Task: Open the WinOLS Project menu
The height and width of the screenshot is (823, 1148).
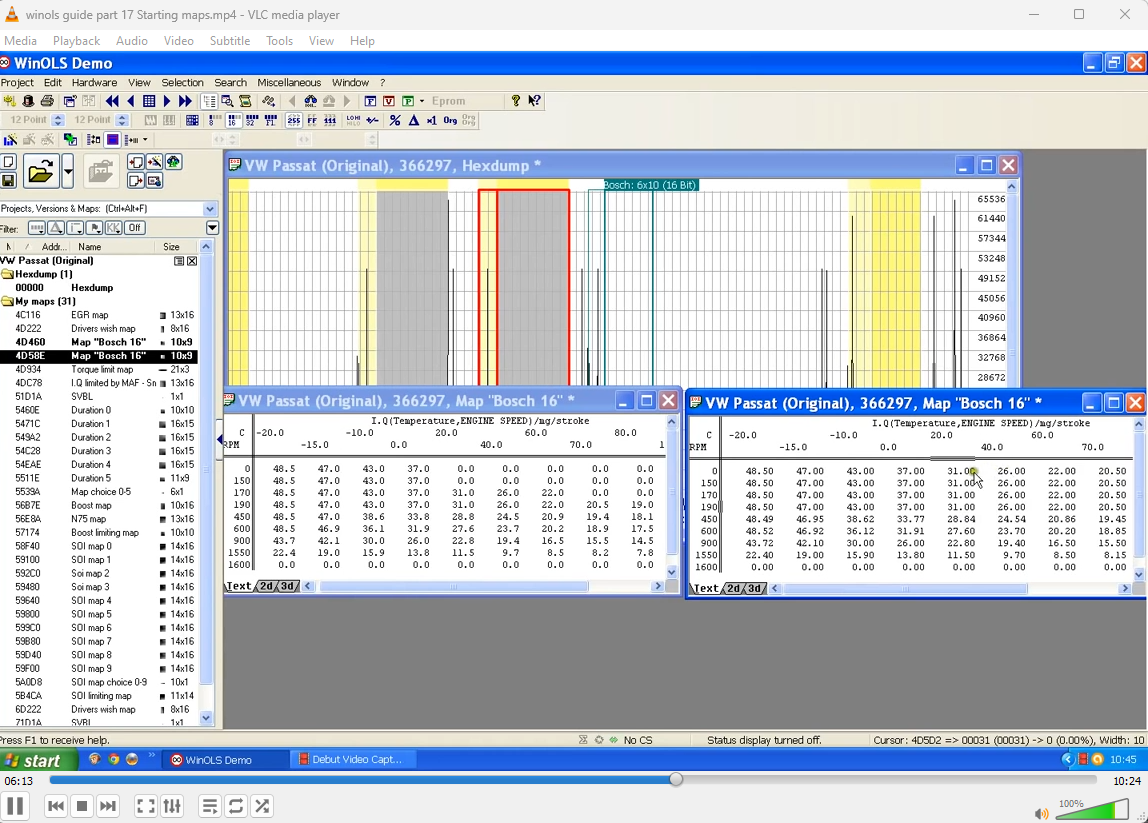Action: tap(17, 83)
